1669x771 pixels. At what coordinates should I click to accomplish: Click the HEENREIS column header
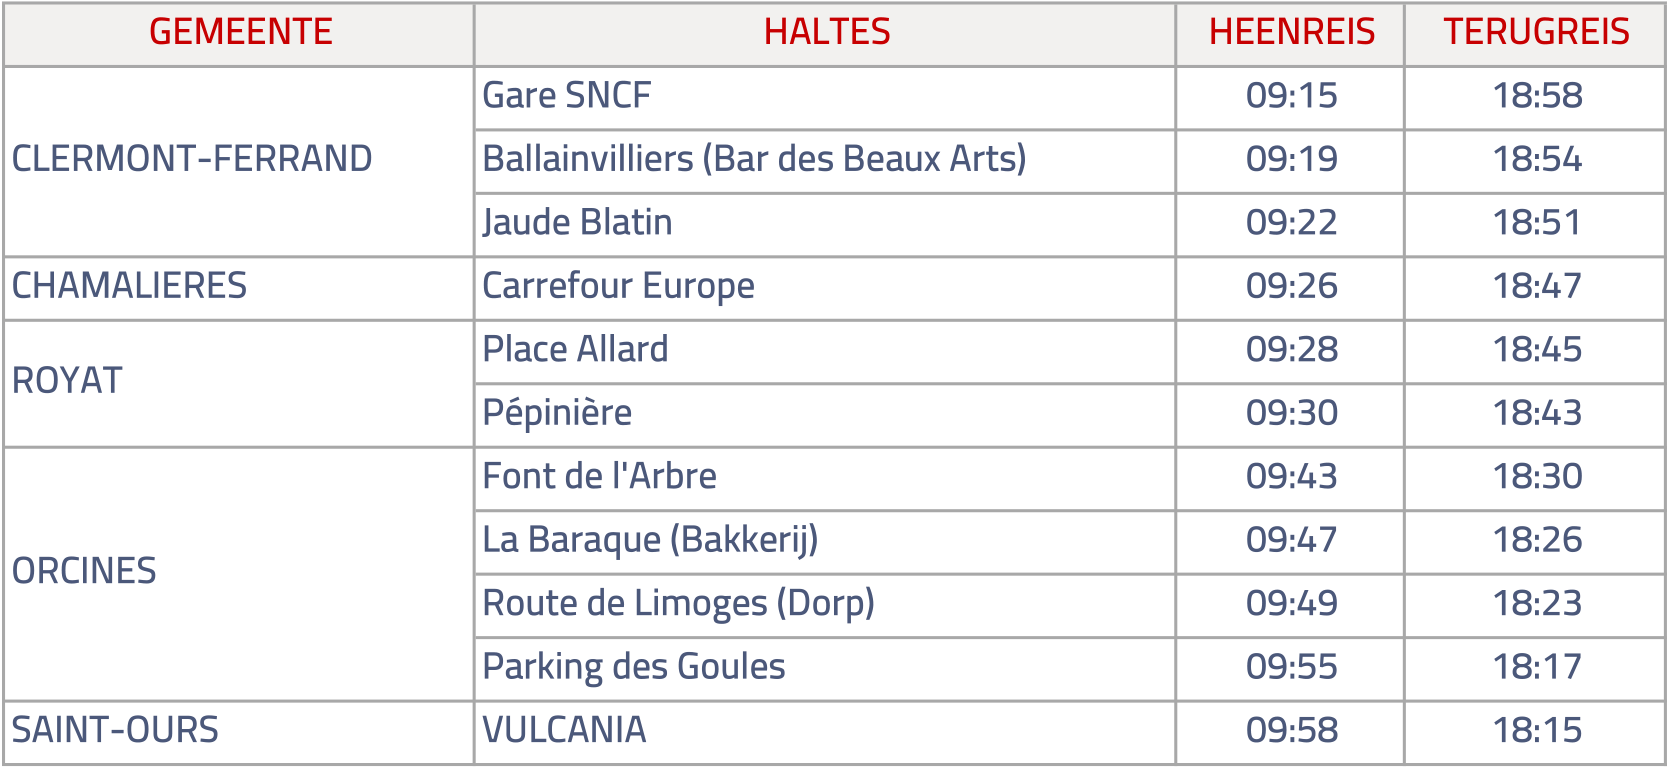coord(1291,32)
